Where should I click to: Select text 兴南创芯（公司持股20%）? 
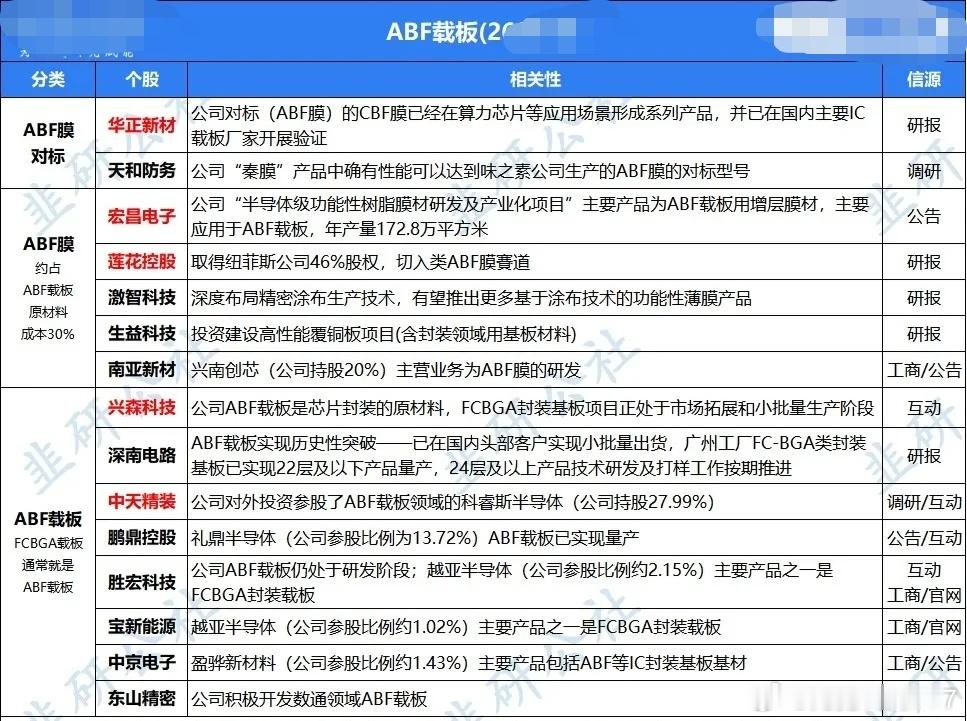[289, 370]
